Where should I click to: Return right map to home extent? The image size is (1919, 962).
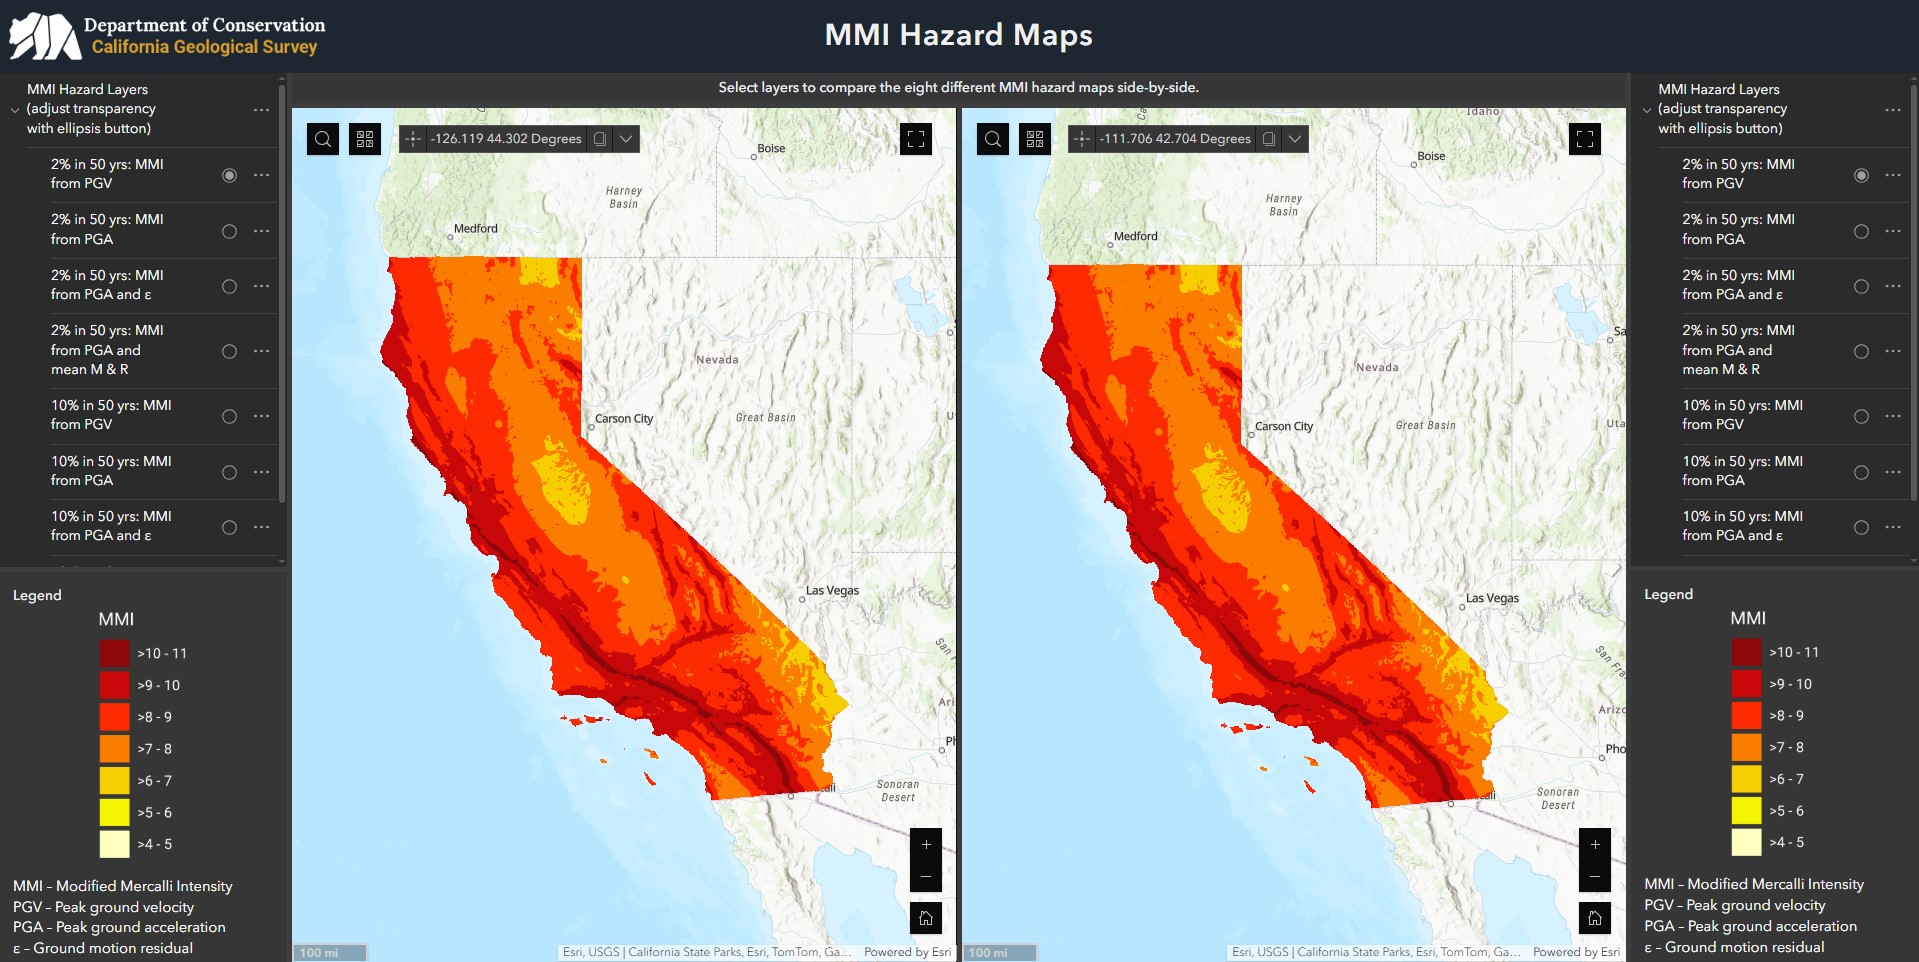1595,918
